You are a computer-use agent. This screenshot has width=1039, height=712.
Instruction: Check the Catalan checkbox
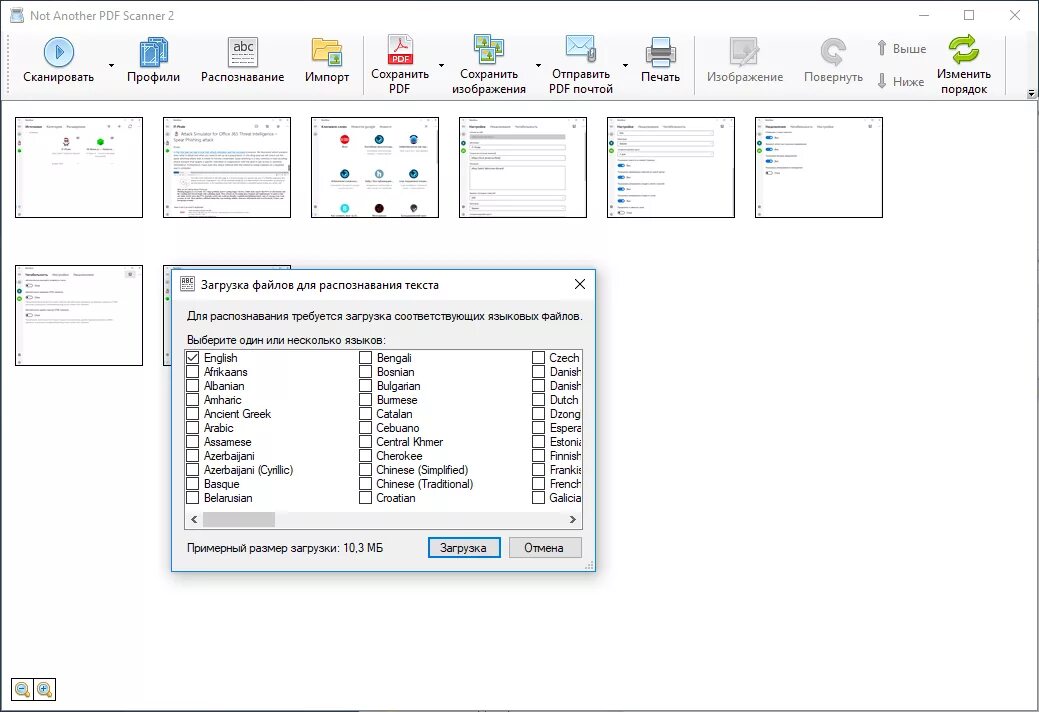tap(365, 414)
